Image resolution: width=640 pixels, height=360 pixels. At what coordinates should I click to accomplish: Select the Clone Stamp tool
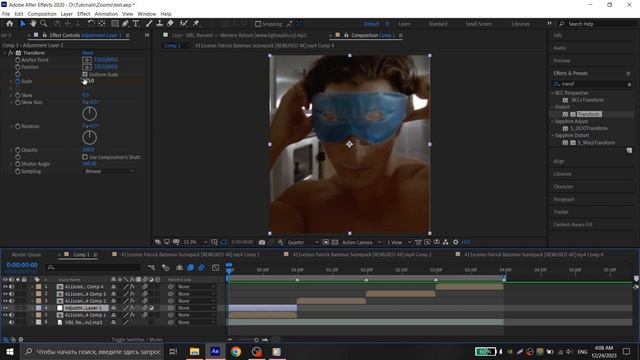160,24
